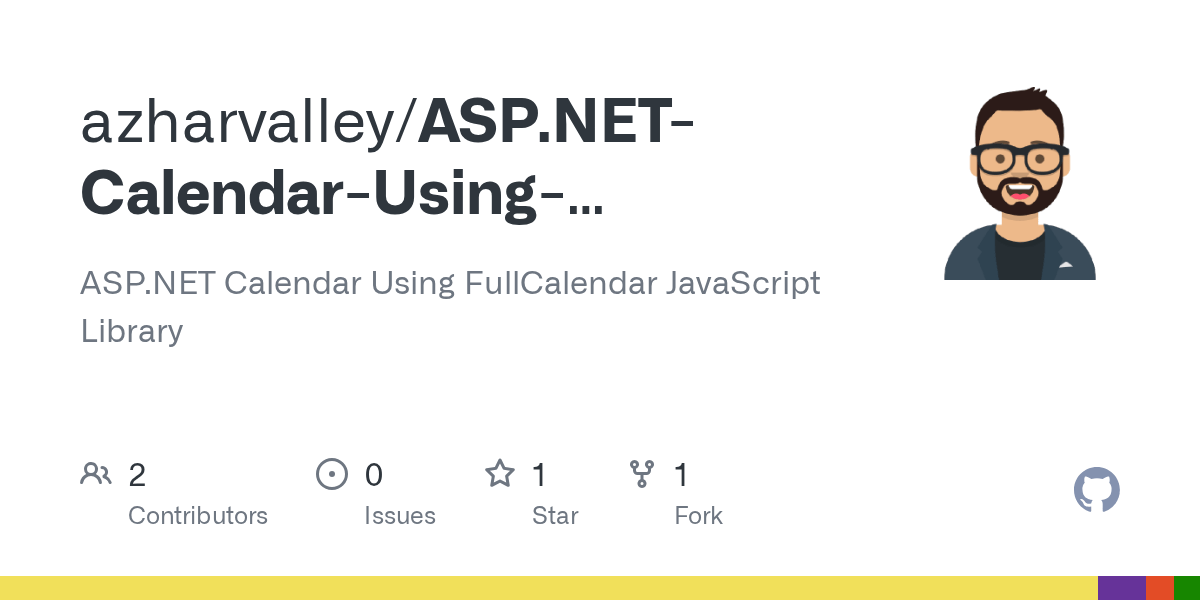Select the issue count number 0
The width and height of the screenshot is (1200, 600).
click(374, 475)
